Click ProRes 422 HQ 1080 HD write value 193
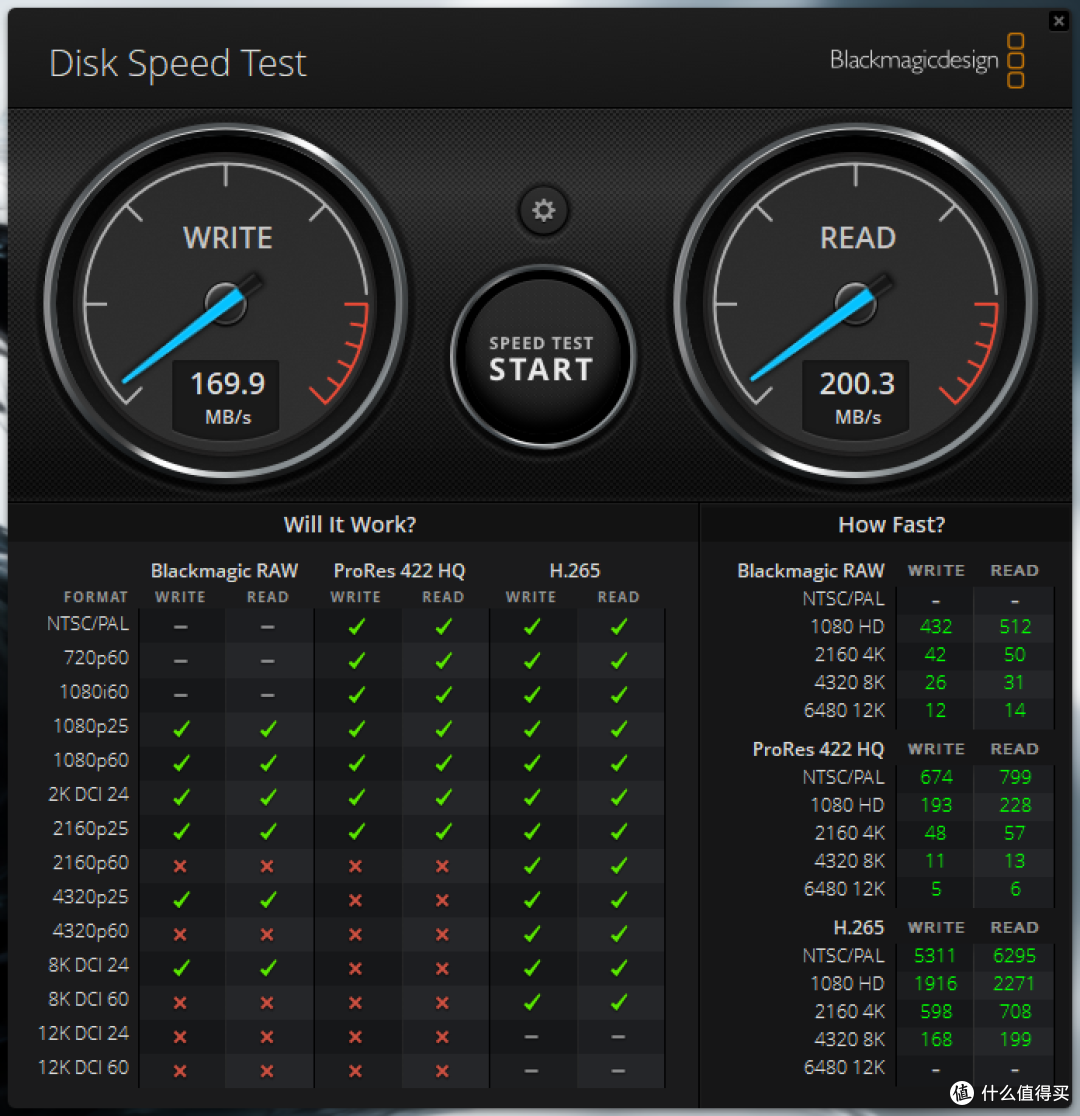 coord(935,804)
